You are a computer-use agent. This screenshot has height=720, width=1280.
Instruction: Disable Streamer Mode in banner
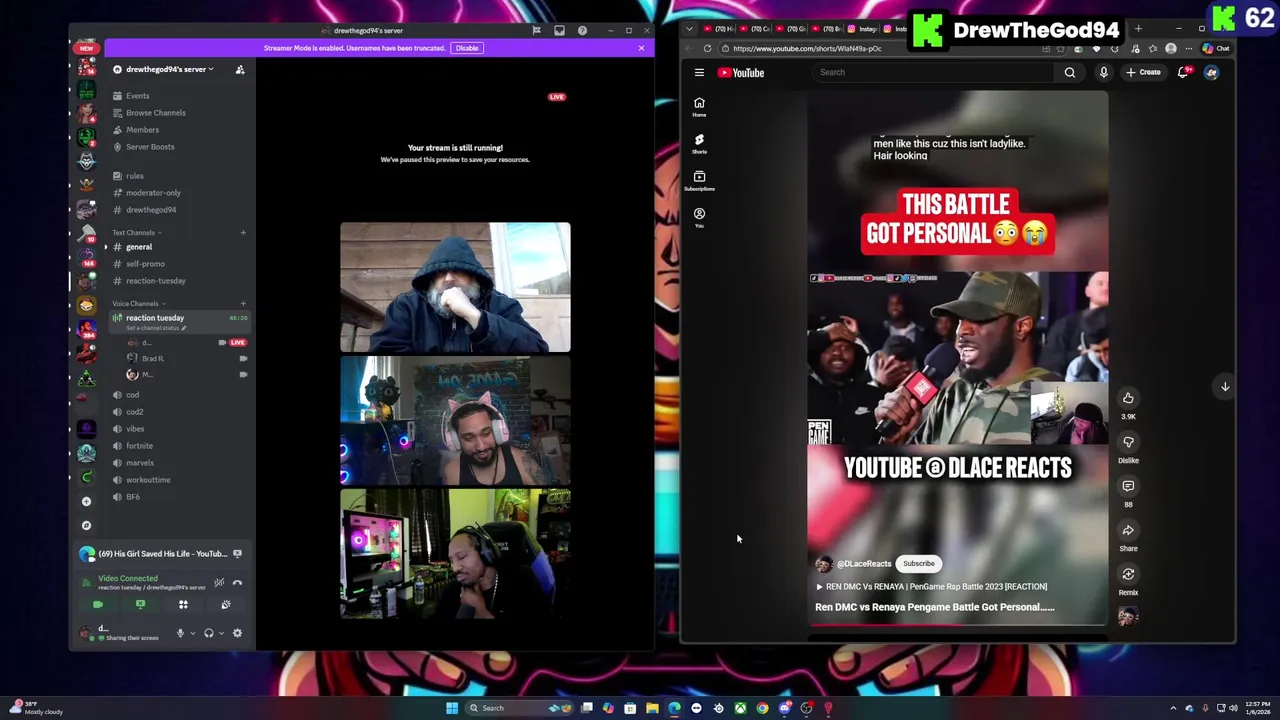(x=467, y=48)
